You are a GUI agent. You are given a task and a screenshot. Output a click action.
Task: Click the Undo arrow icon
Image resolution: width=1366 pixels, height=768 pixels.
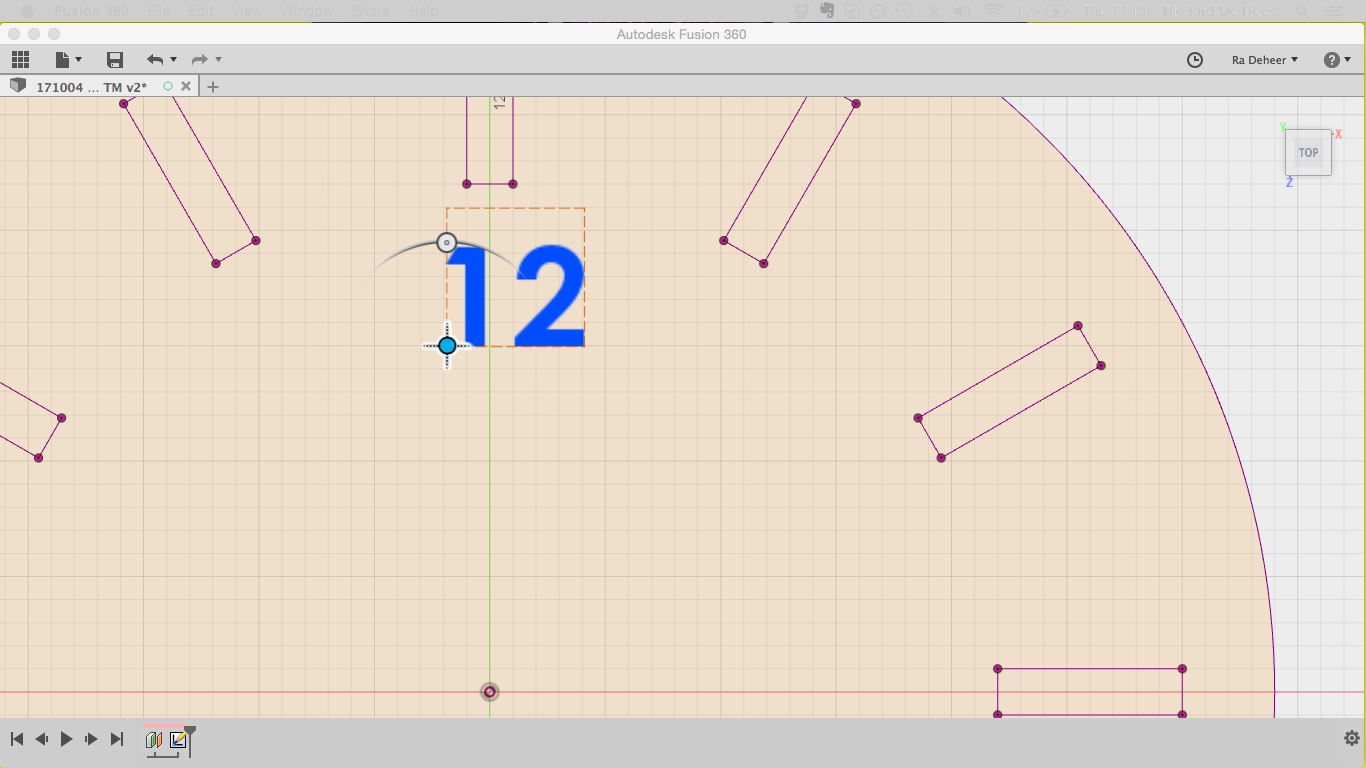155,59
